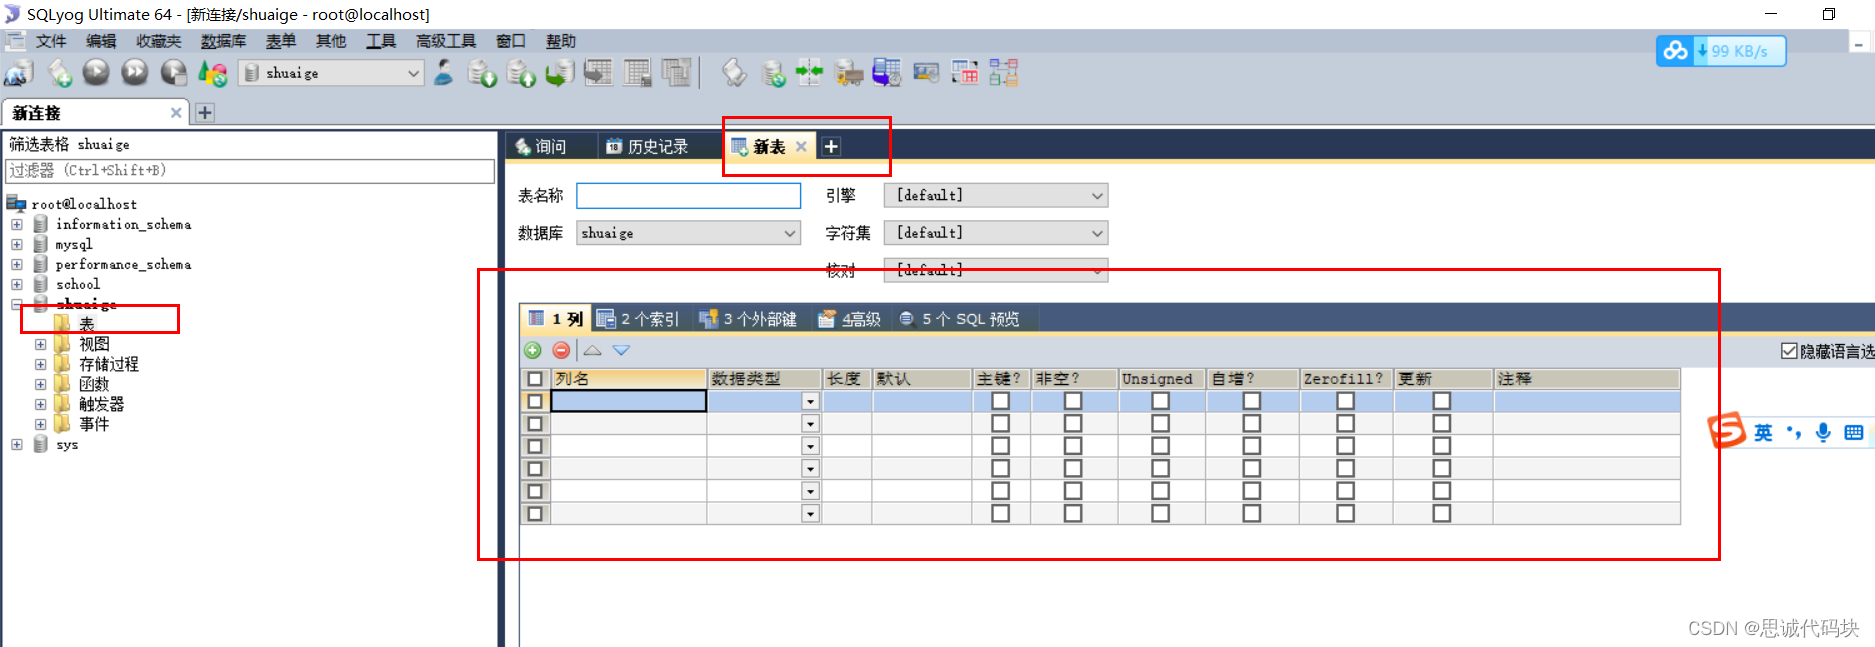Tick Zerofill checkbox in the first row
Image resolution: width=1875 pixels, height=647 pixels.
(1345, 401)
